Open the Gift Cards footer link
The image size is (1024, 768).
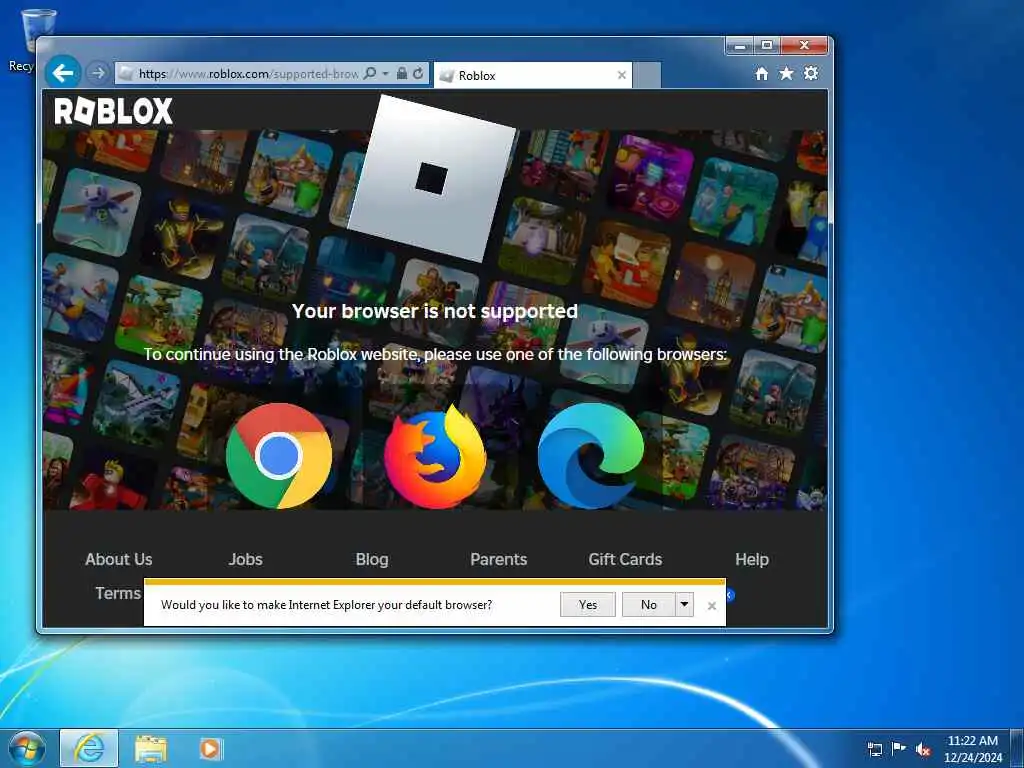625,560
